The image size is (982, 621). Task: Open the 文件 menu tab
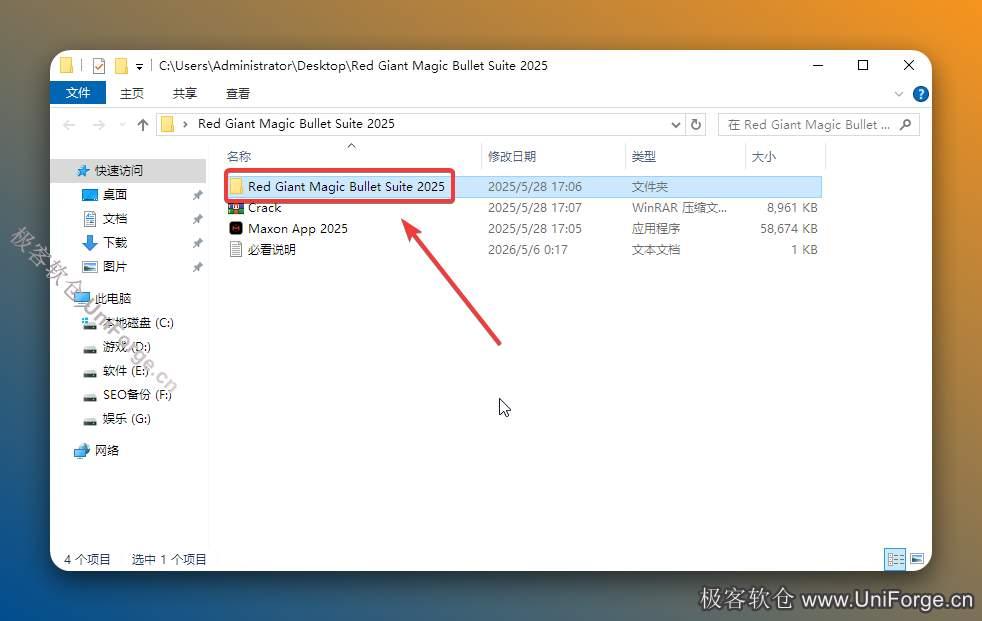coord(78,93)
